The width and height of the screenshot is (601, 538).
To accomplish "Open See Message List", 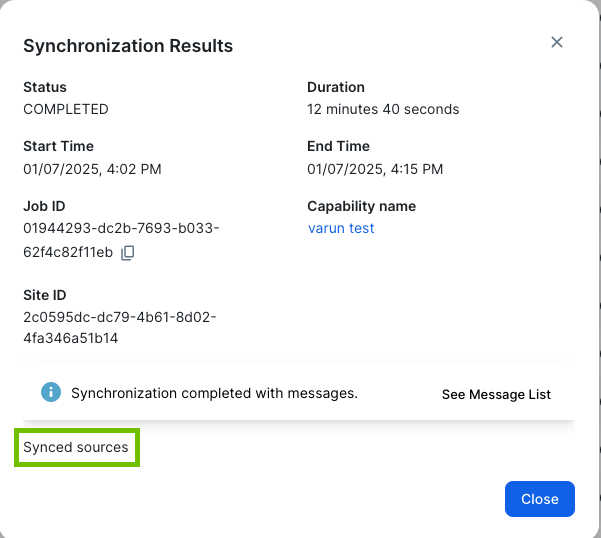I will 496,394.
